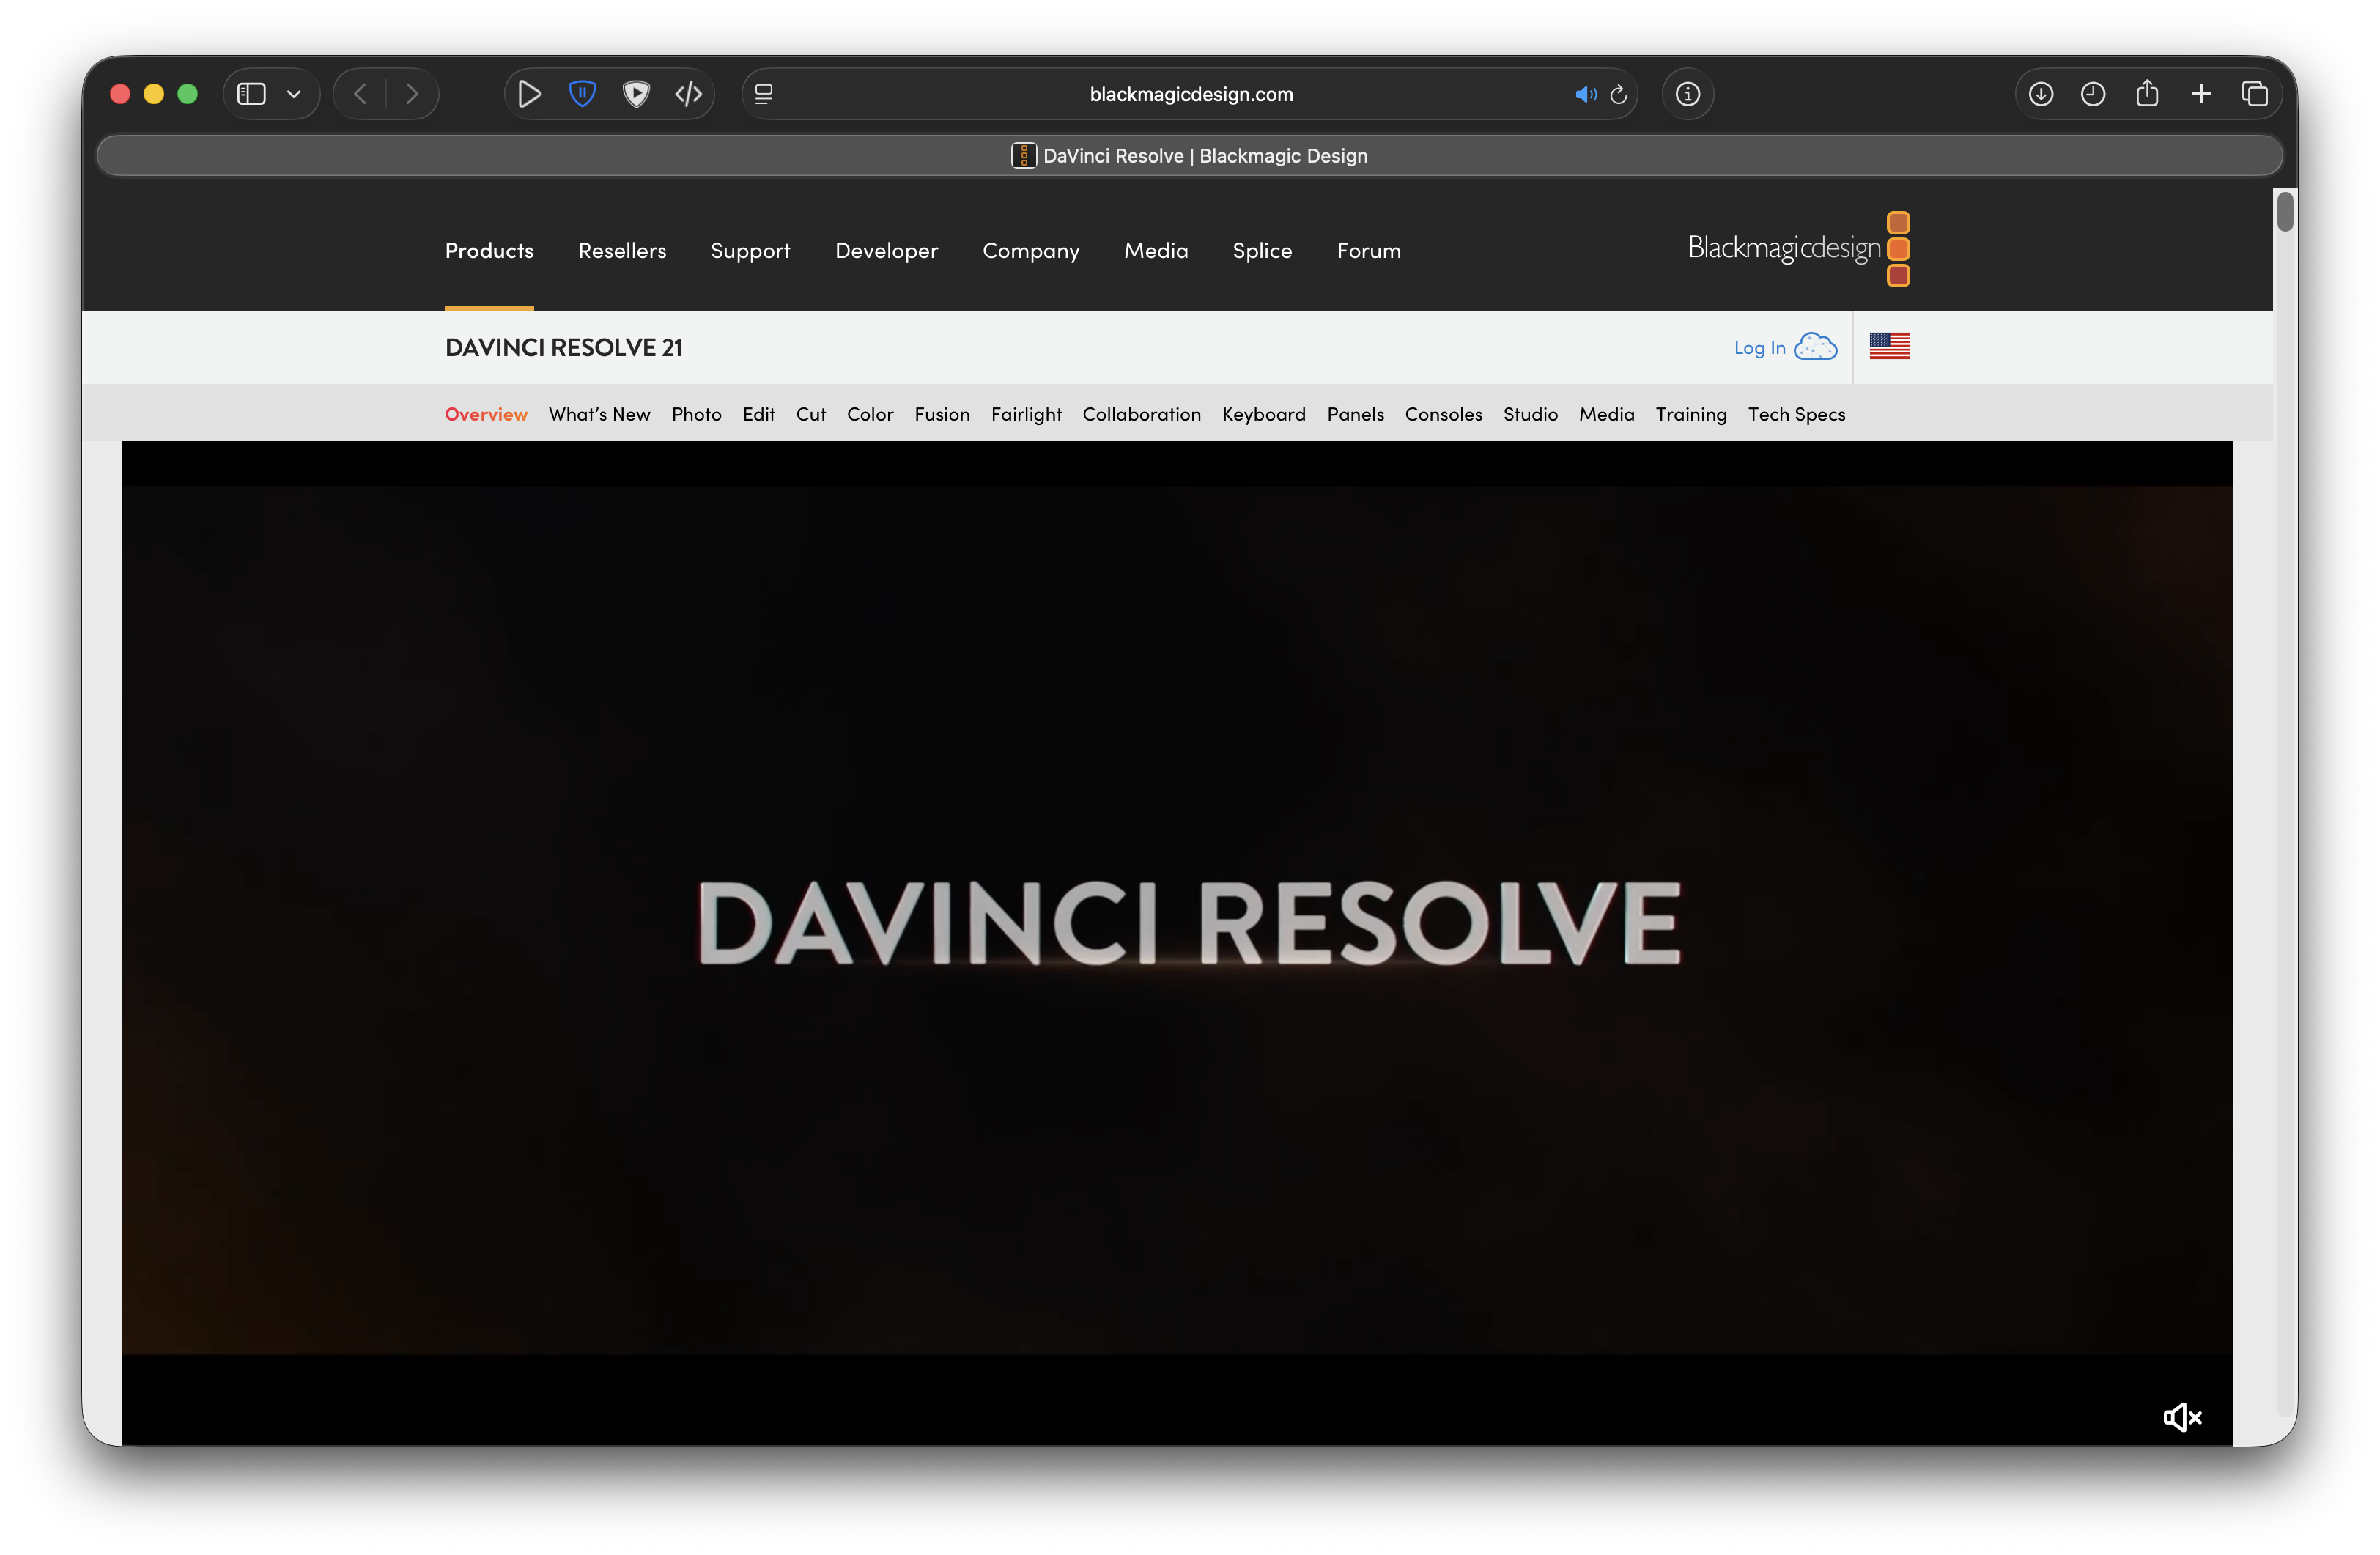Go back with the back arrow
The height and width of the screenshot is (1555, 2380).
coord(361,94)
